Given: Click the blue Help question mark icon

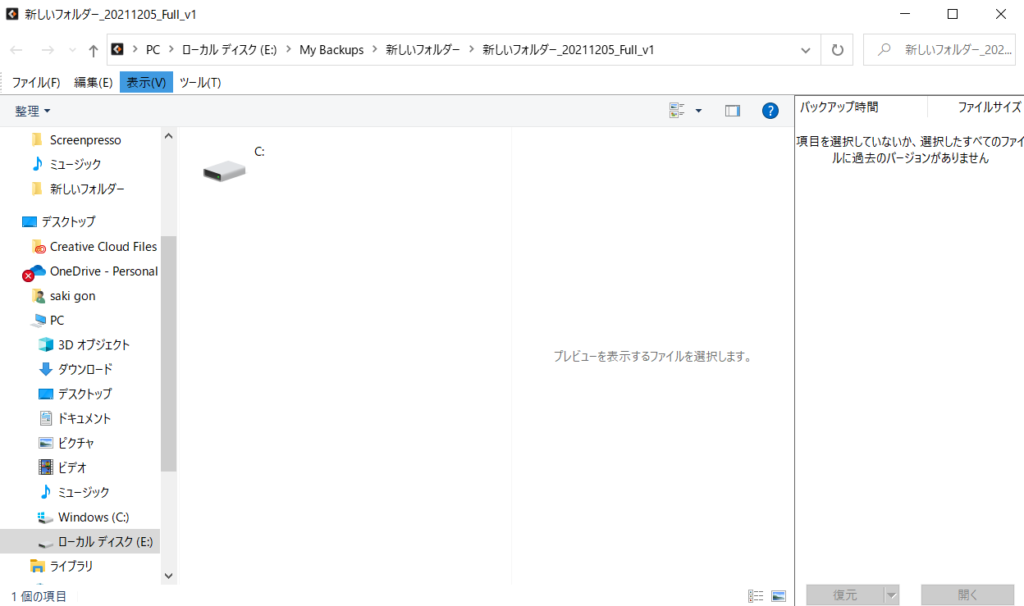Looking at the screenshot, I should click(x=769, y=110).
